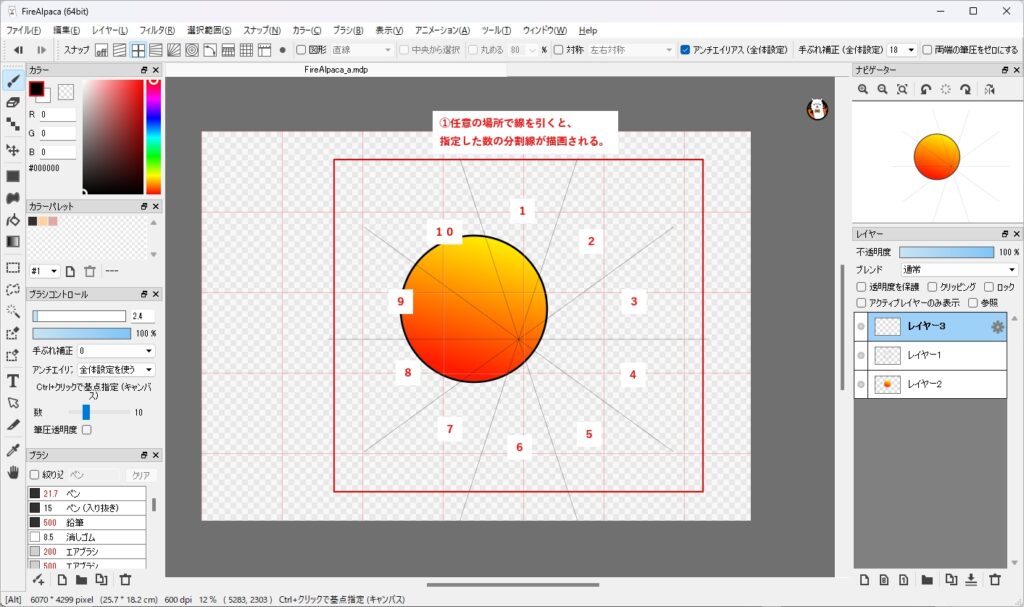Choose the Hand pan tool
This screenshot has width=1024, height=607.
[13, 473]
